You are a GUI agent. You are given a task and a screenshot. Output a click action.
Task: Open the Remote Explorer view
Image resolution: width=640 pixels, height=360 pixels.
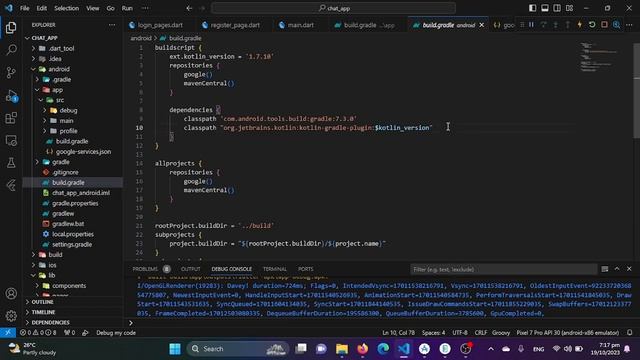pyautogui.click(x=11, y=140)
